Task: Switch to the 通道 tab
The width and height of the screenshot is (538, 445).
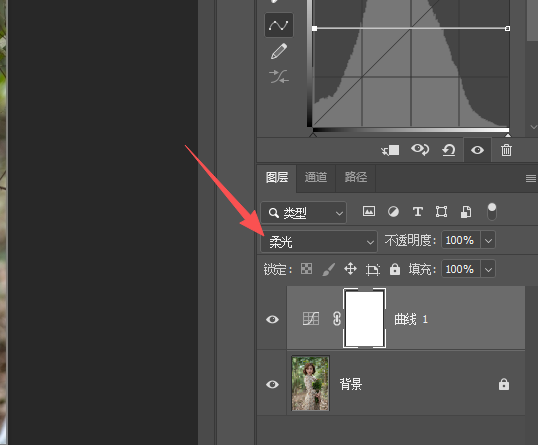Action: (x=316, y=177)
